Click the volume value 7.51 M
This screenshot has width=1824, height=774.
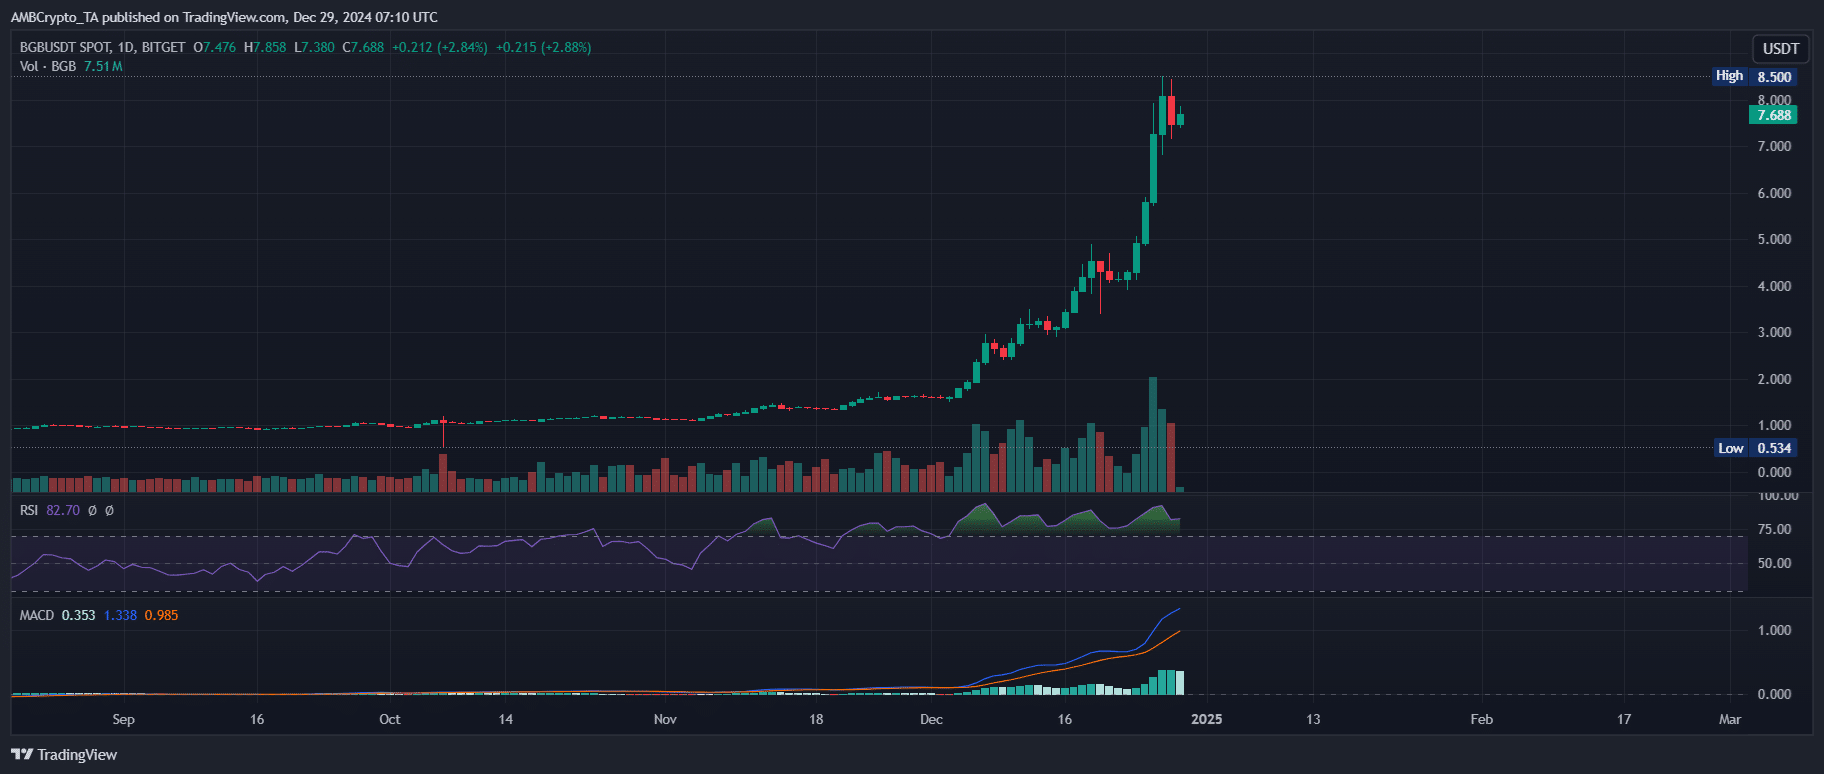103,66
